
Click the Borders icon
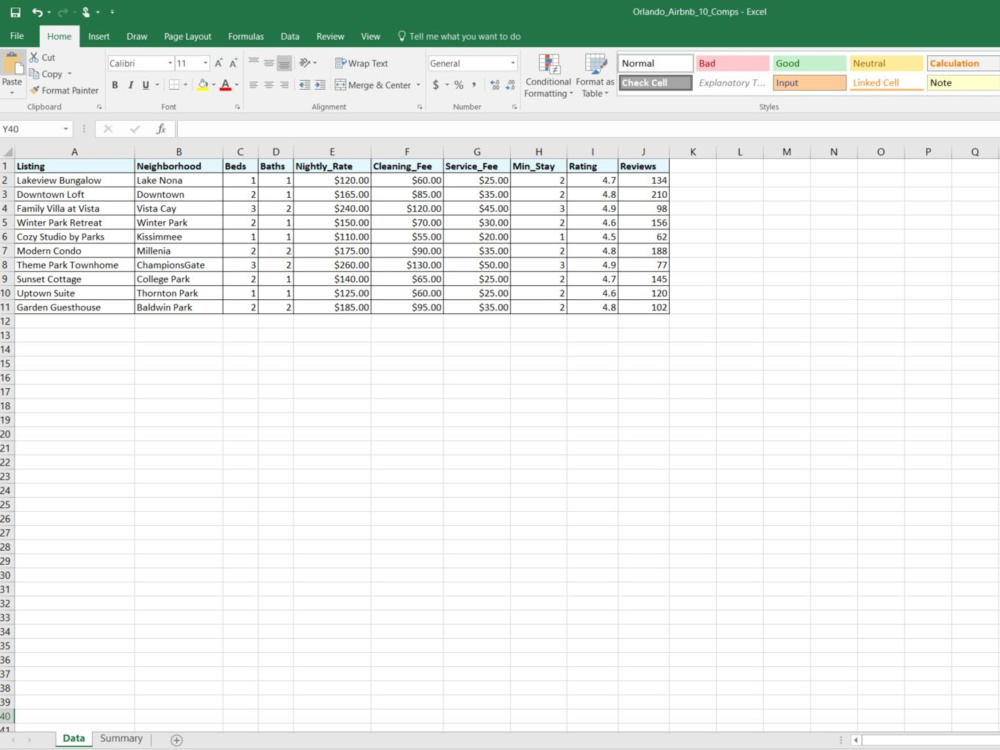tap(173, 85)
